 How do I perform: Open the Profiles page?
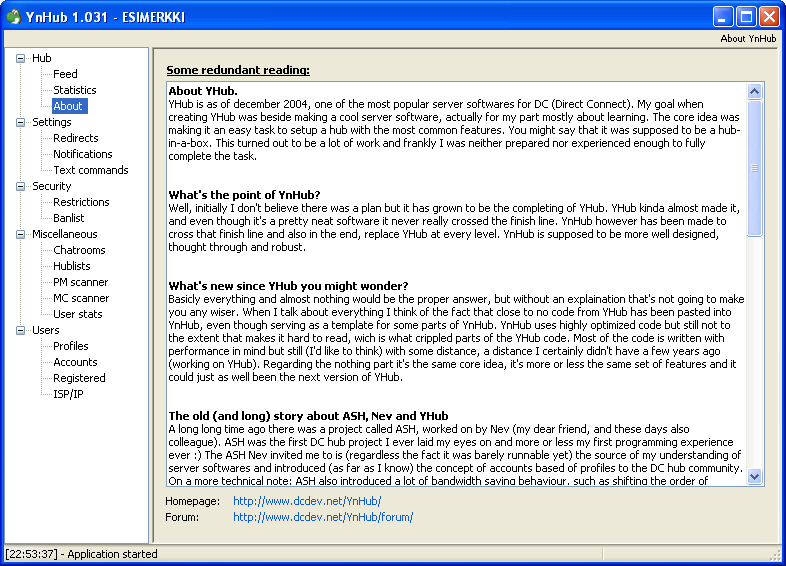point(71,346)
